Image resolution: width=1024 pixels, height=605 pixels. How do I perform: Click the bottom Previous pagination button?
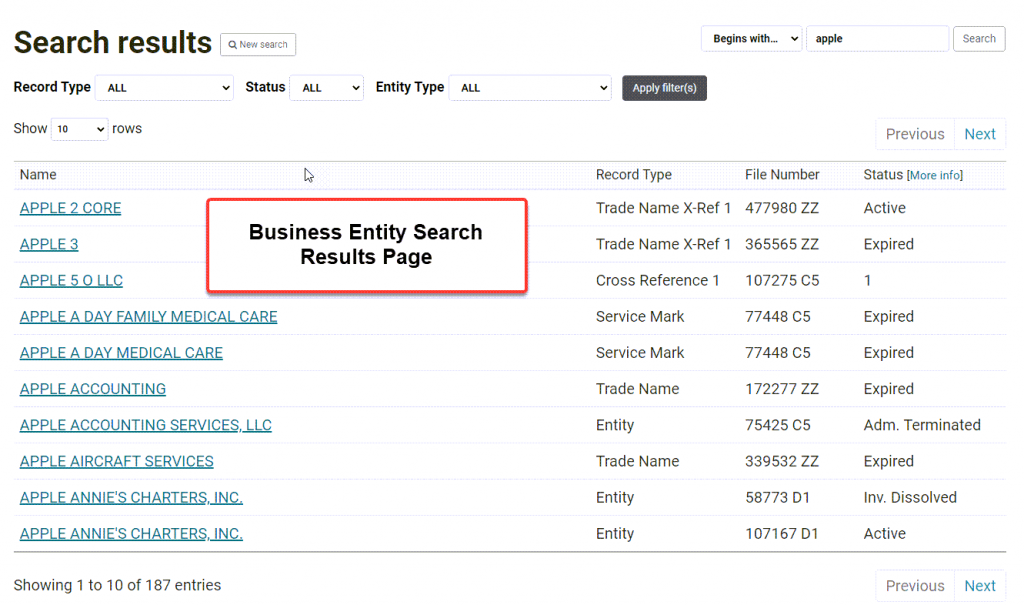pos(915,586)
